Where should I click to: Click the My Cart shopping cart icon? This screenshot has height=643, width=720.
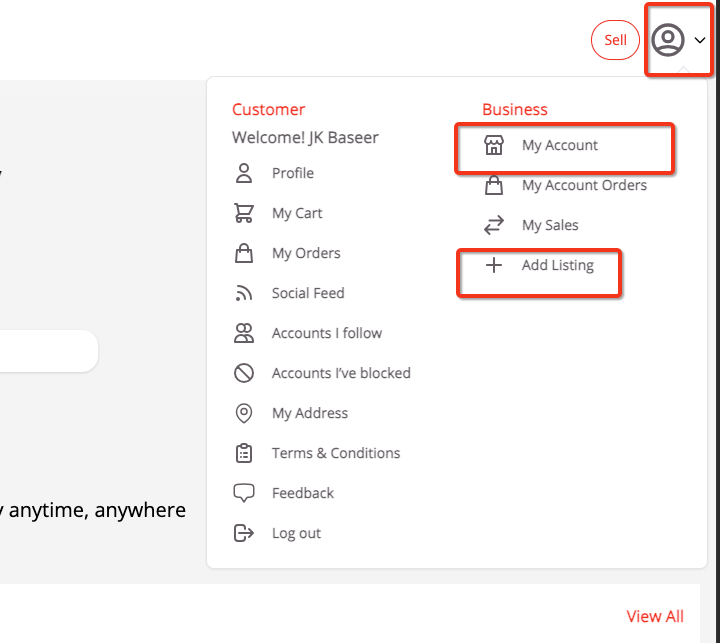pyautogui.click(x=244, y=213)
